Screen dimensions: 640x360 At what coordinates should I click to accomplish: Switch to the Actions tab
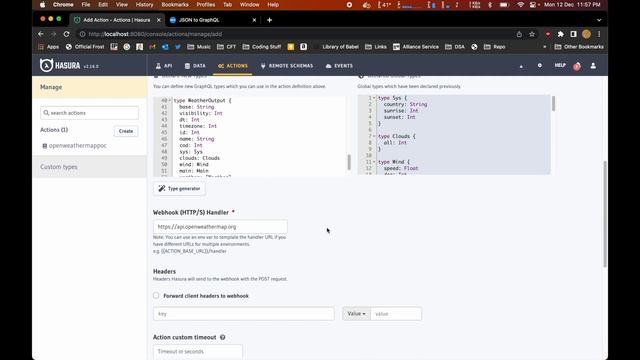[233, 66]
